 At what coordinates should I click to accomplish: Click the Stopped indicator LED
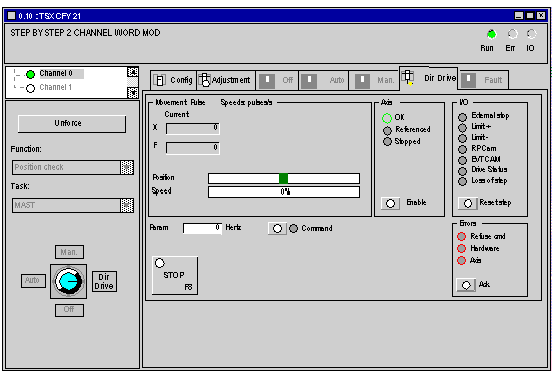[x=387, y=141]
